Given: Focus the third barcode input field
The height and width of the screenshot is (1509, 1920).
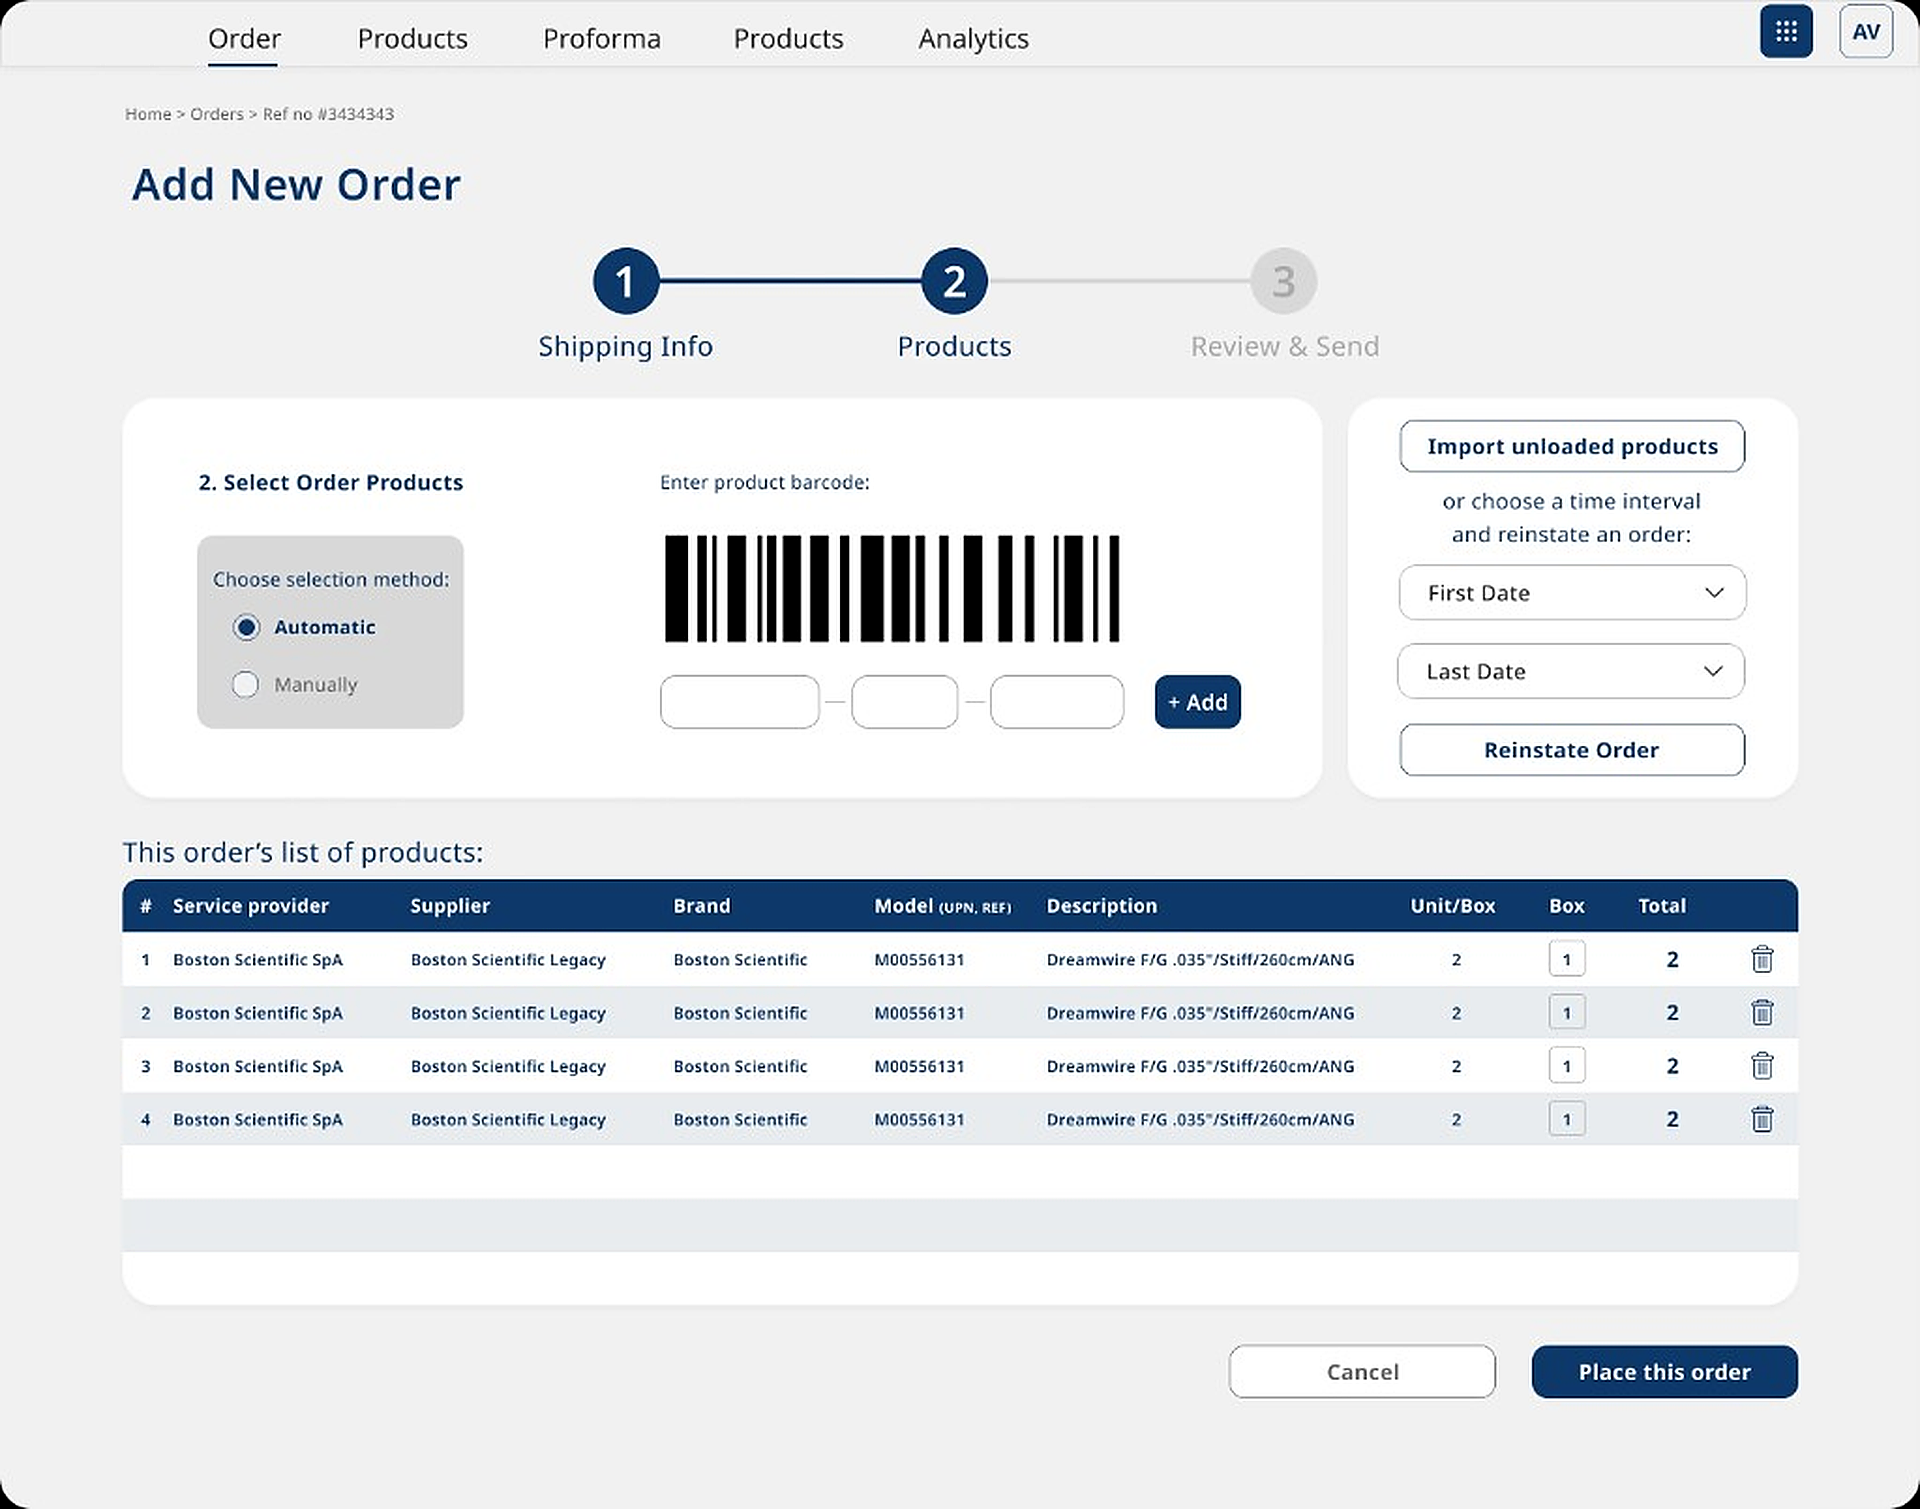Looking at the screenshot, I should pyautogui.click(x=1057, y=702).
